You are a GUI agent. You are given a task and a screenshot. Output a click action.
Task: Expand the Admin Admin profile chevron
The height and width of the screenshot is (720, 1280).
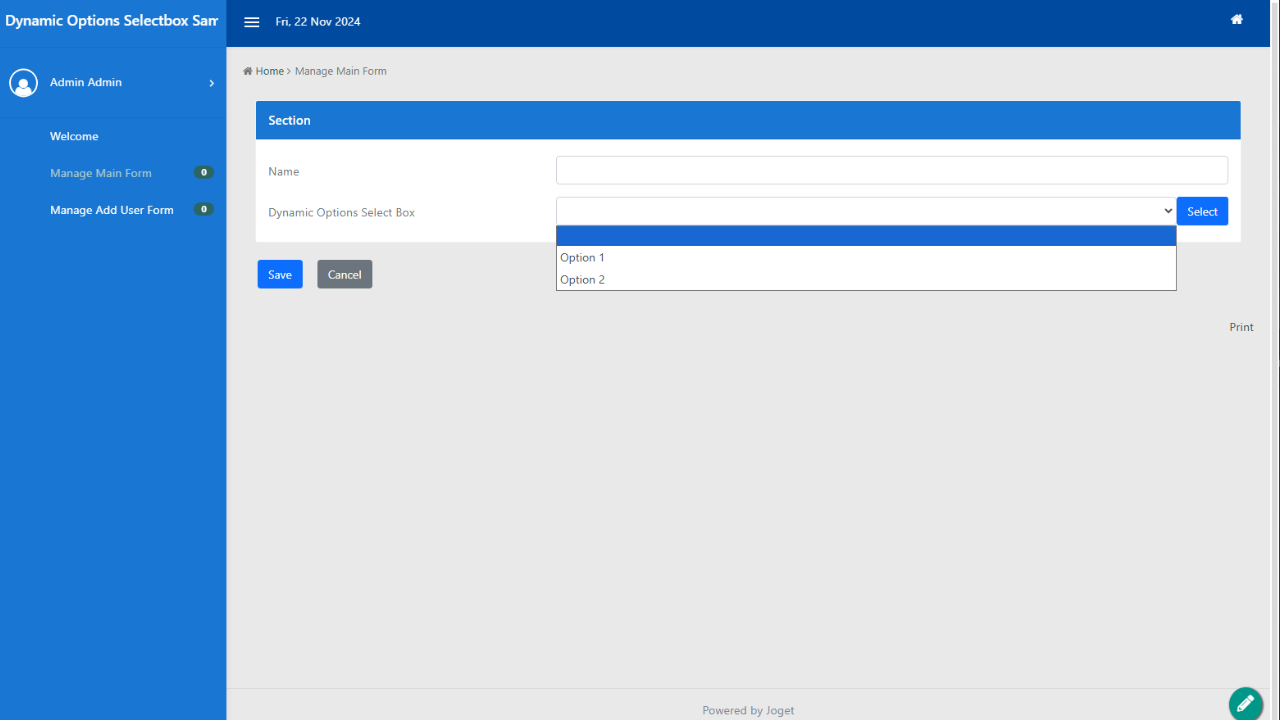click(x=211, y=83)
